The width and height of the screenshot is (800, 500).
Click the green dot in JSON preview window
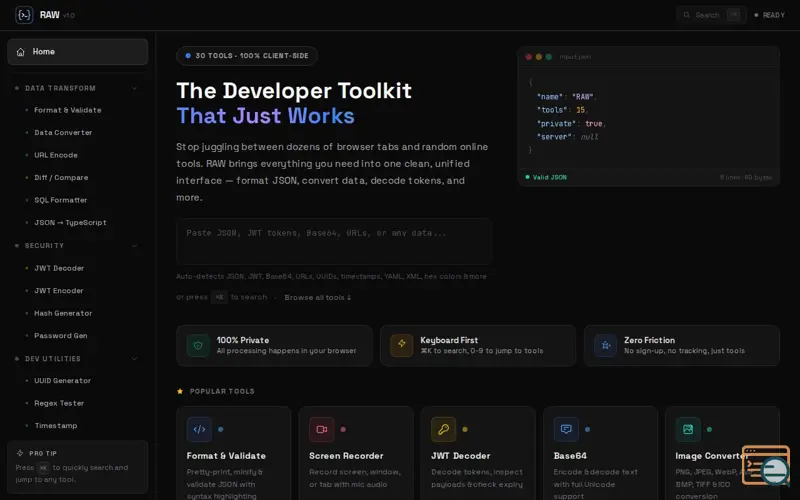tap(548, 57)
